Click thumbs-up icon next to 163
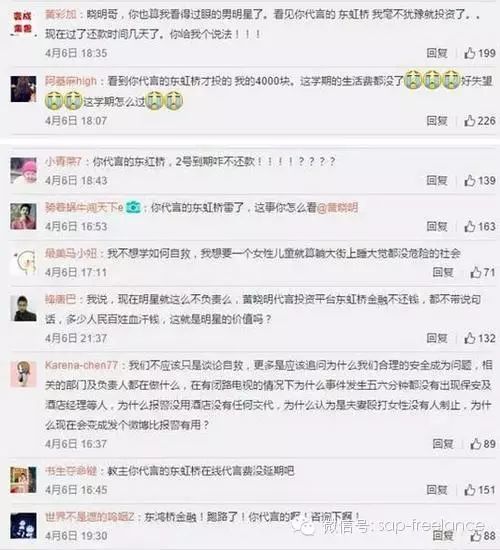This screenshot has height=550, width=500. point(470,227)
